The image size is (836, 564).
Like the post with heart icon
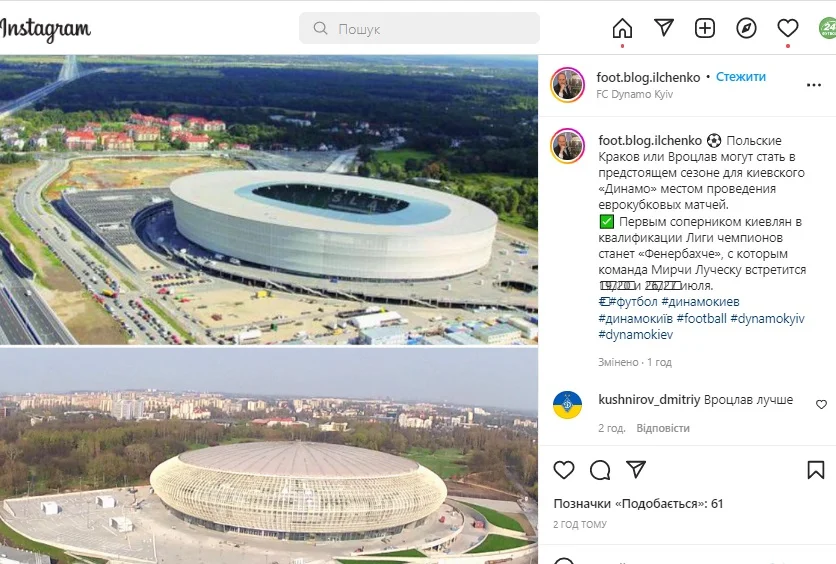(x=564, y=470)
